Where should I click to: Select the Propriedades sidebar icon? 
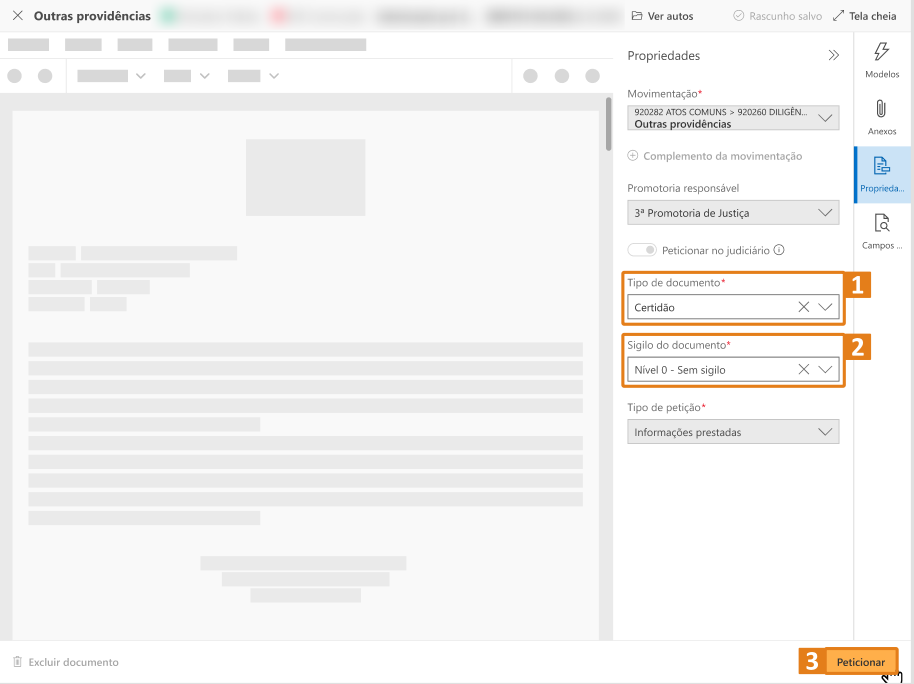coord(881,174)
